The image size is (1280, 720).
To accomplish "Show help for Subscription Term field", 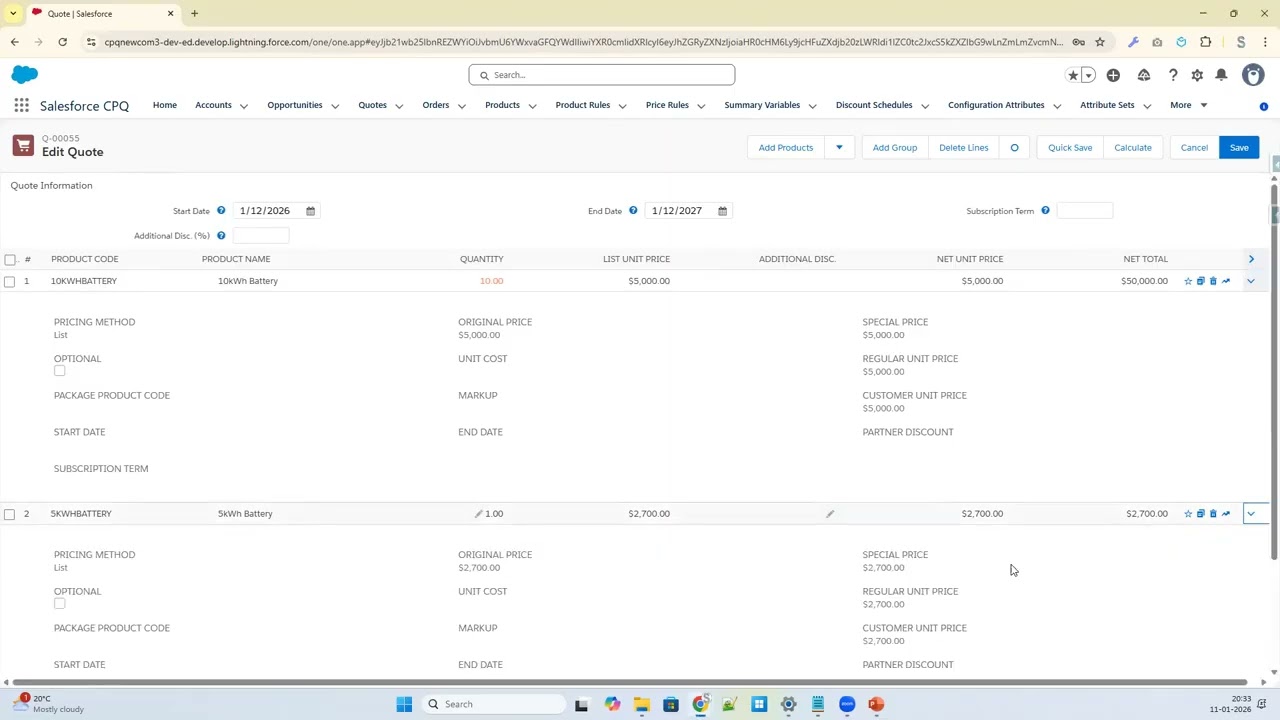I will click(x=1045, y=211).
